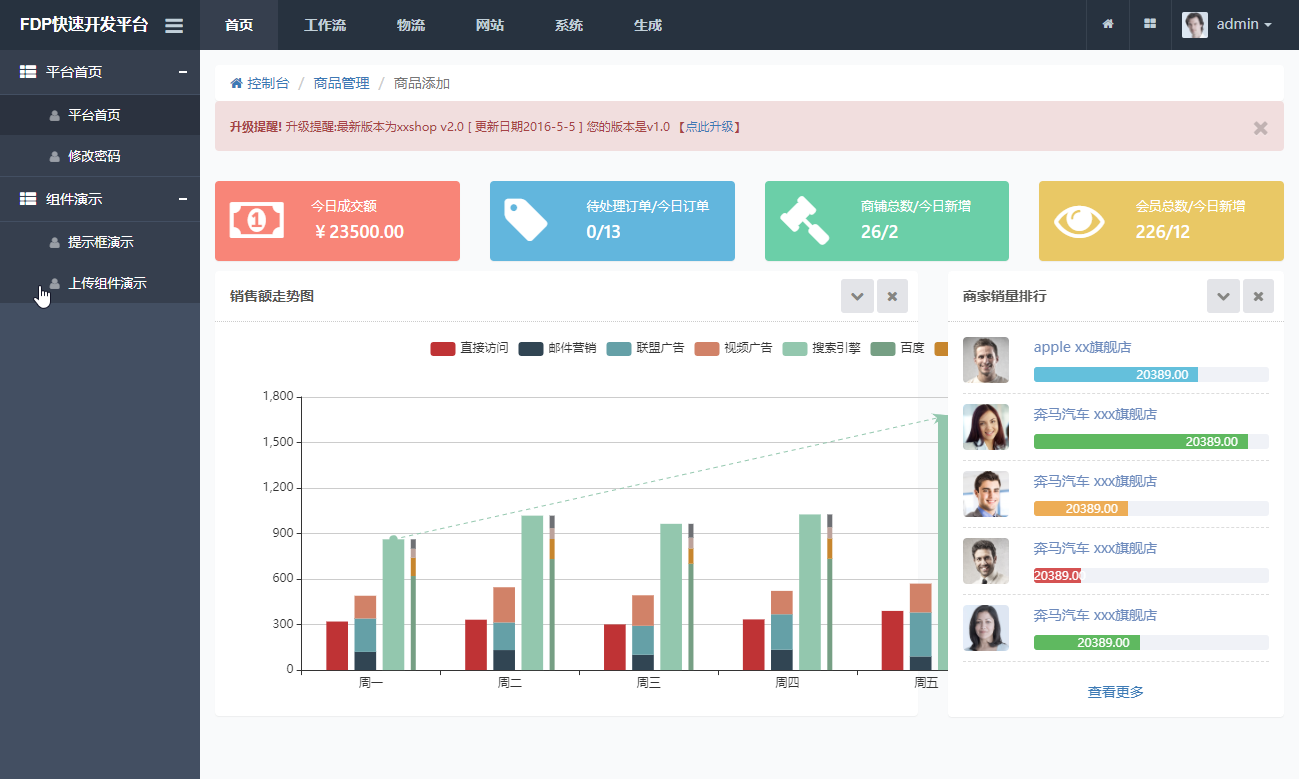This screenshot has width=1299, height=779.
Task: Click the gavel icon on 商铺总数 card
Action: click(x=805, y=220)
